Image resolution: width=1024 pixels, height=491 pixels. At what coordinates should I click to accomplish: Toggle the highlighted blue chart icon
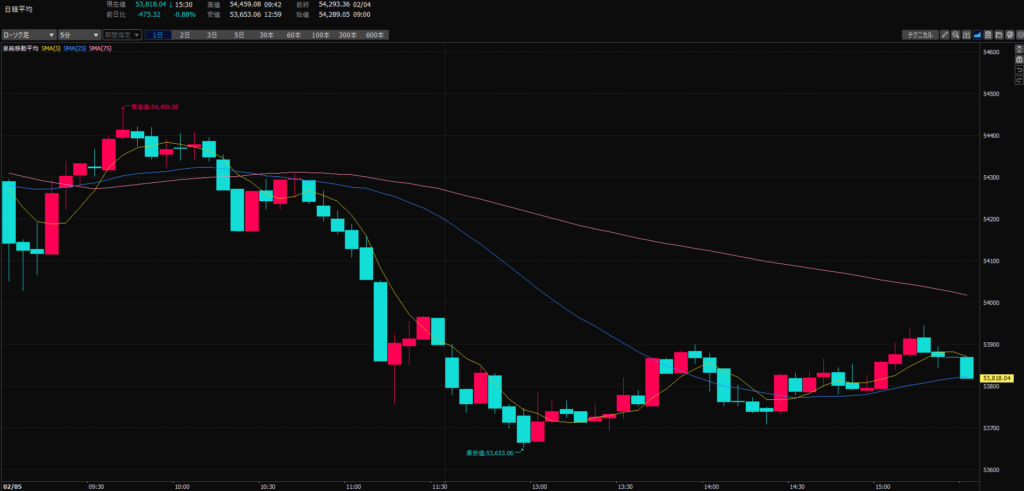975,34
